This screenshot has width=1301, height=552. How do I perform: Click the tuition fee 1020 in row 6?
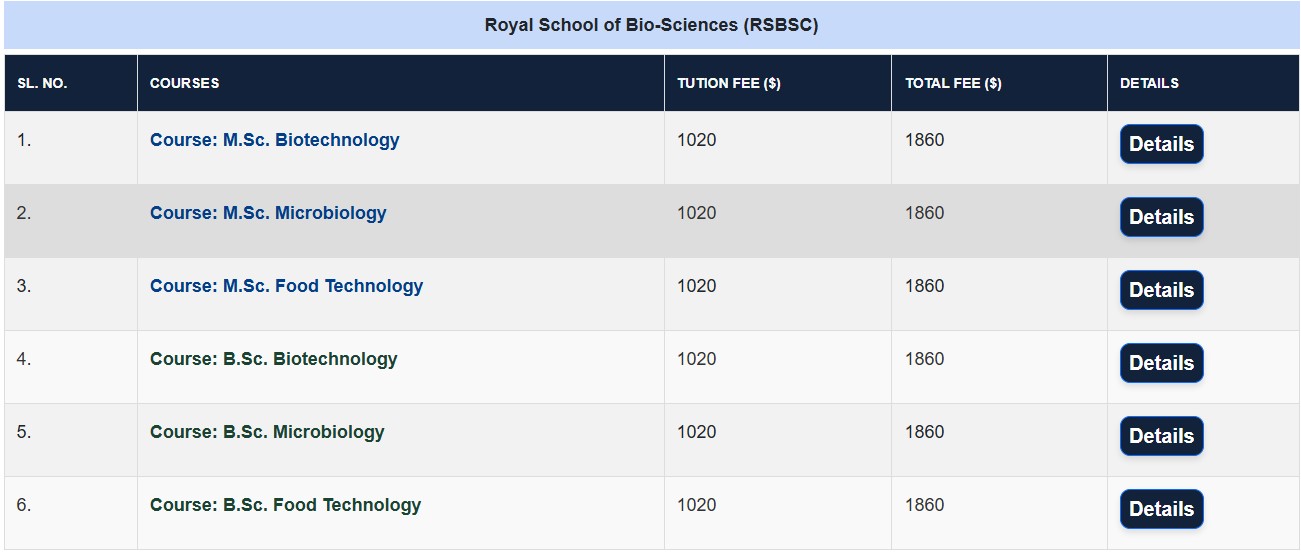696,505
